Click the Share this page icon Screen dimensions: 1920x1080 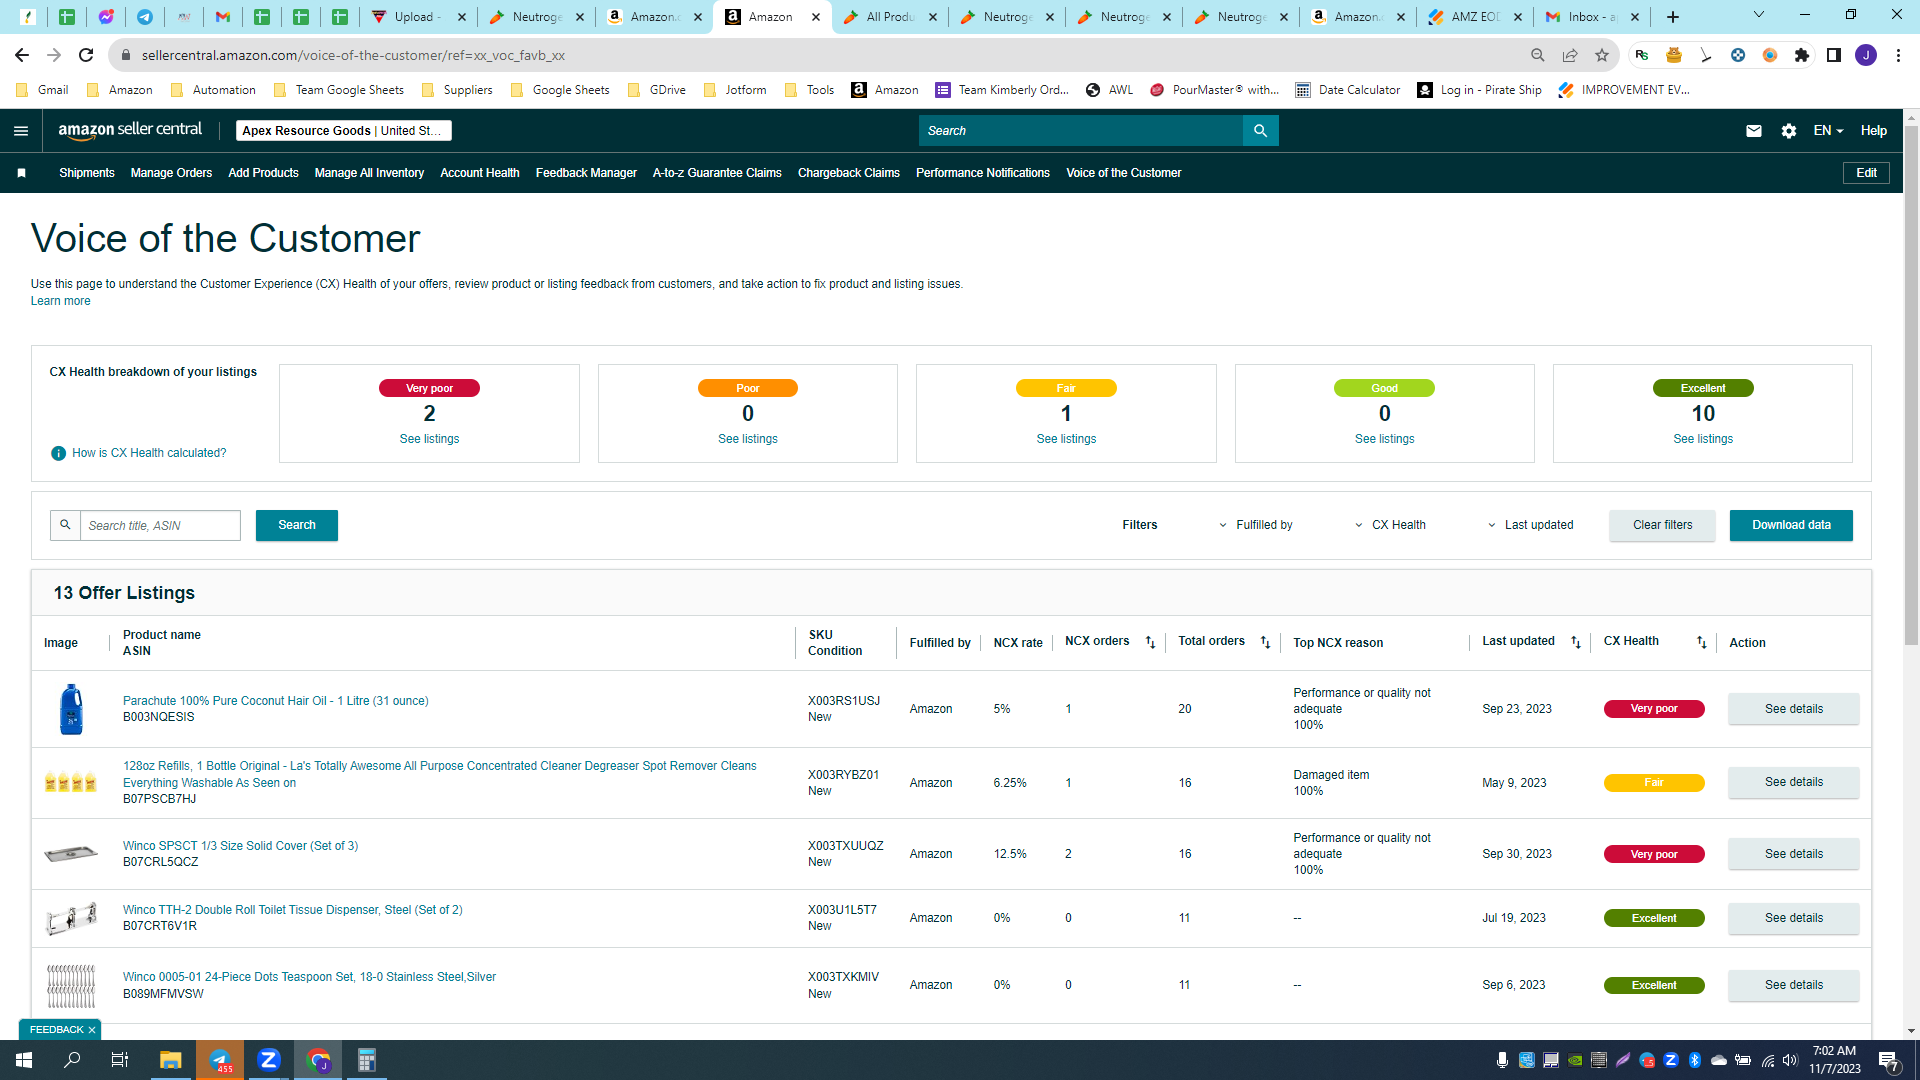tap(1570, 55)
